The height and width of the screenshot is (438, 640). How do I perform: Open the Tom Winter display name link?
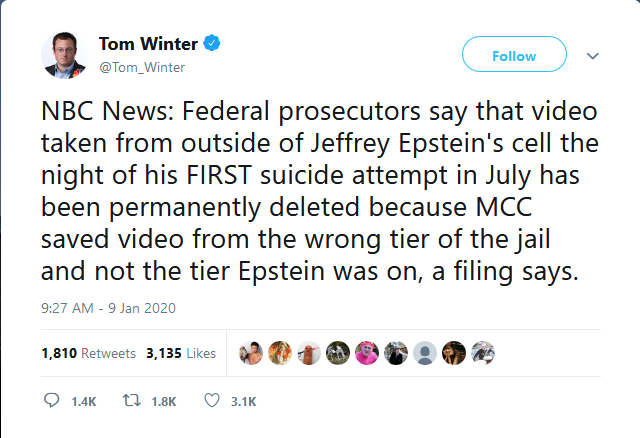coord(148,43)
